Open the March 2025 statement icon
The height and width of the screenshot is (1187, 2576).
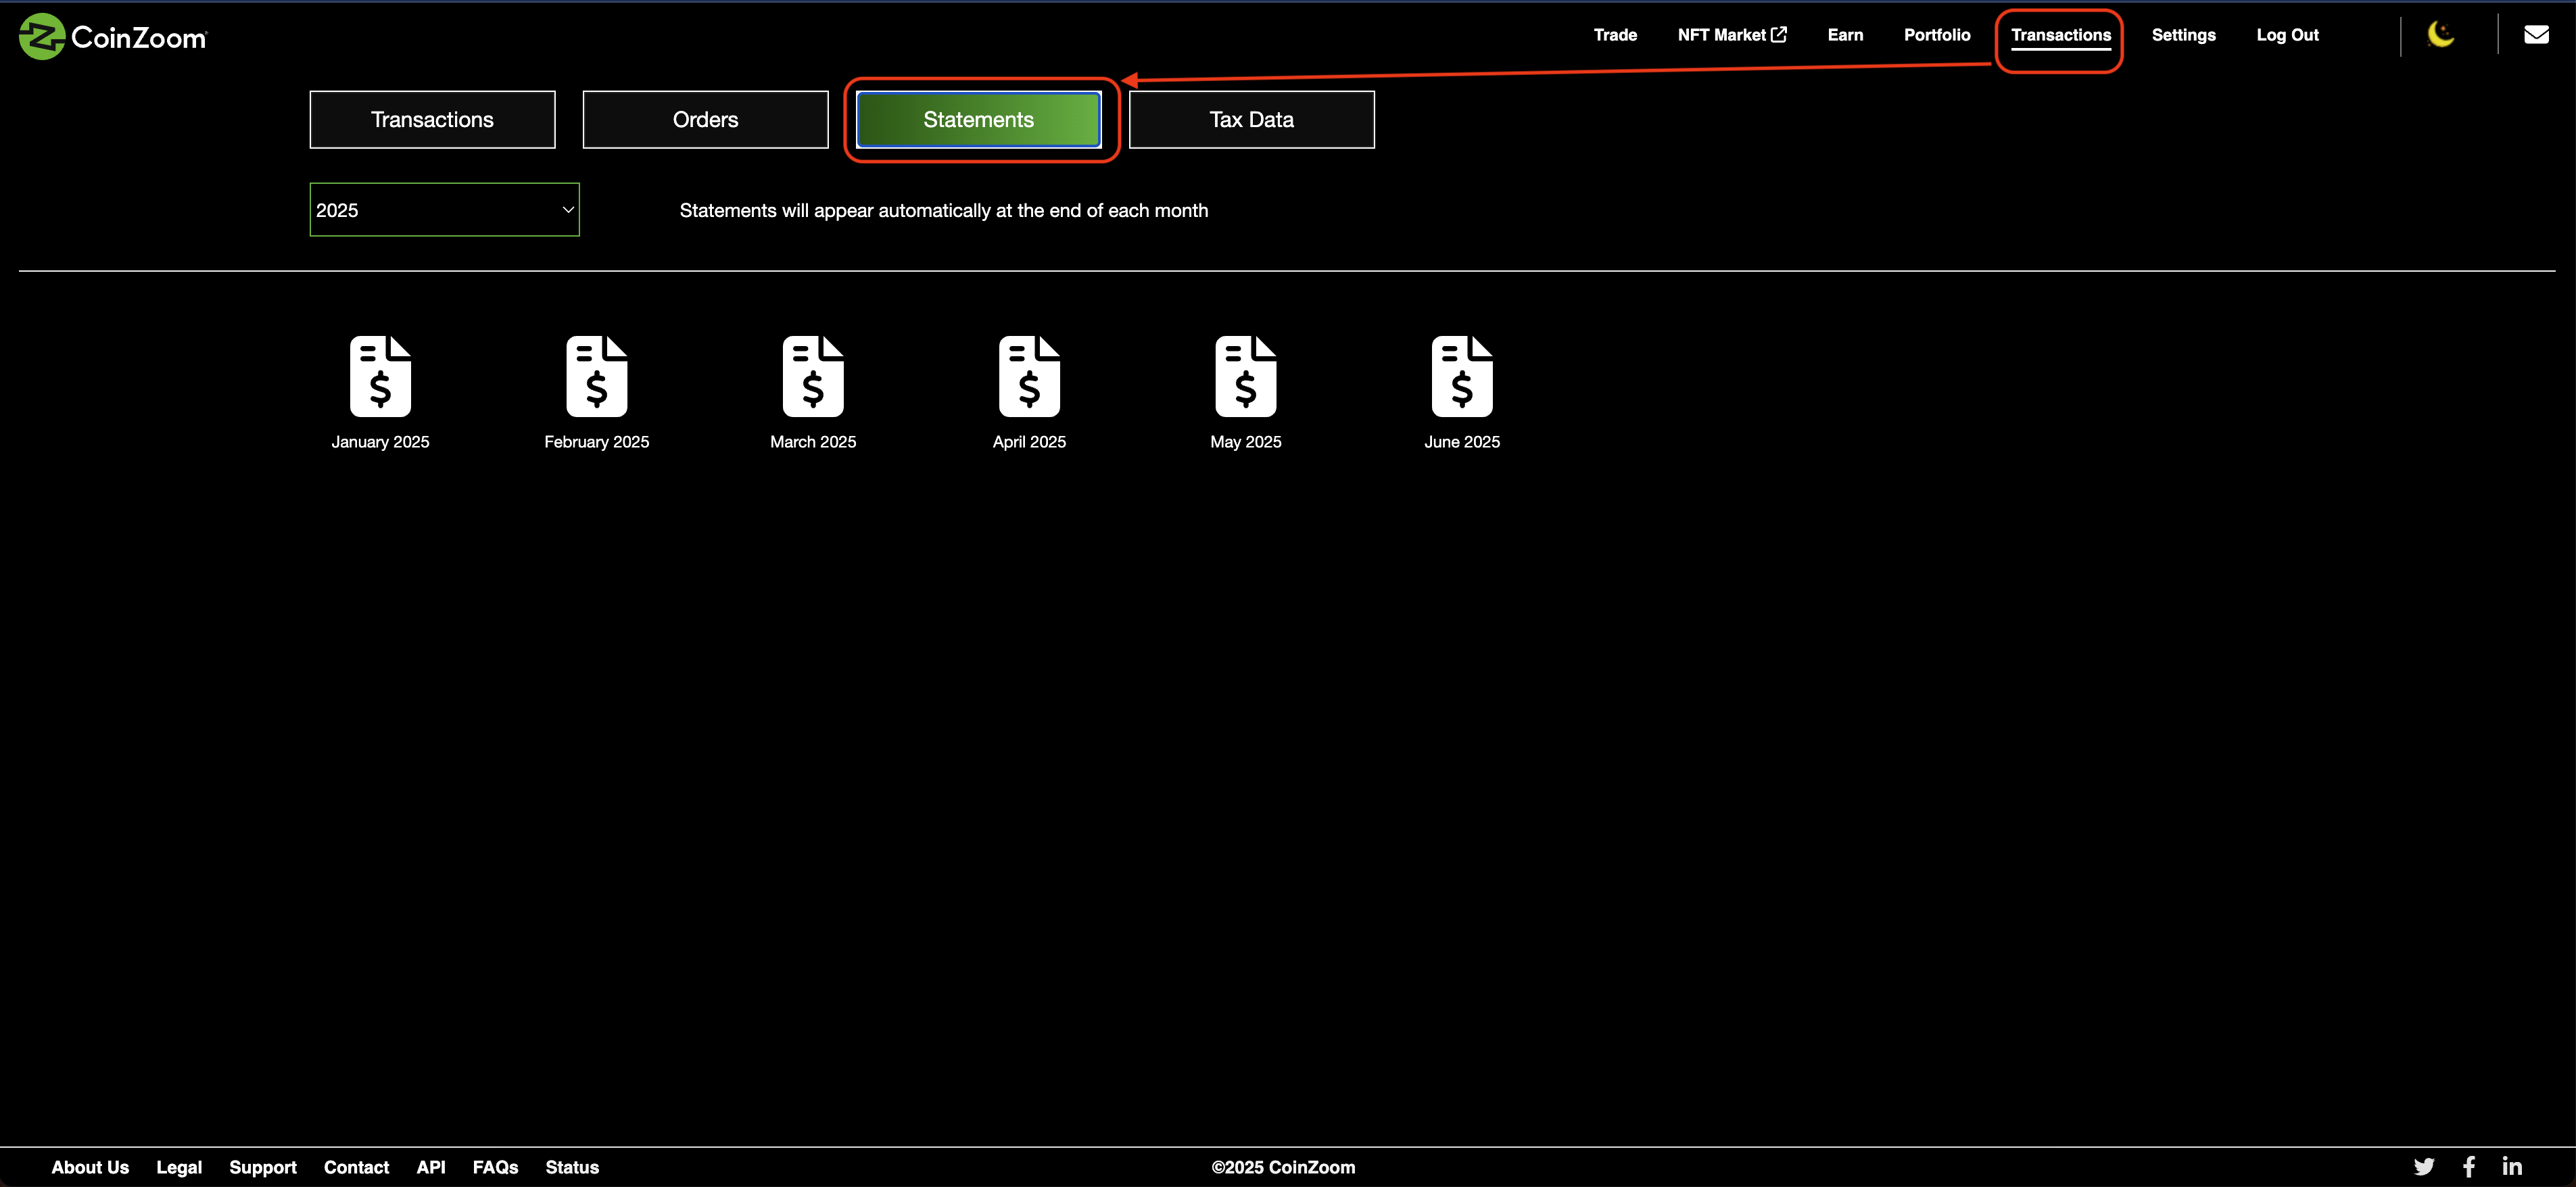(812, 376)
